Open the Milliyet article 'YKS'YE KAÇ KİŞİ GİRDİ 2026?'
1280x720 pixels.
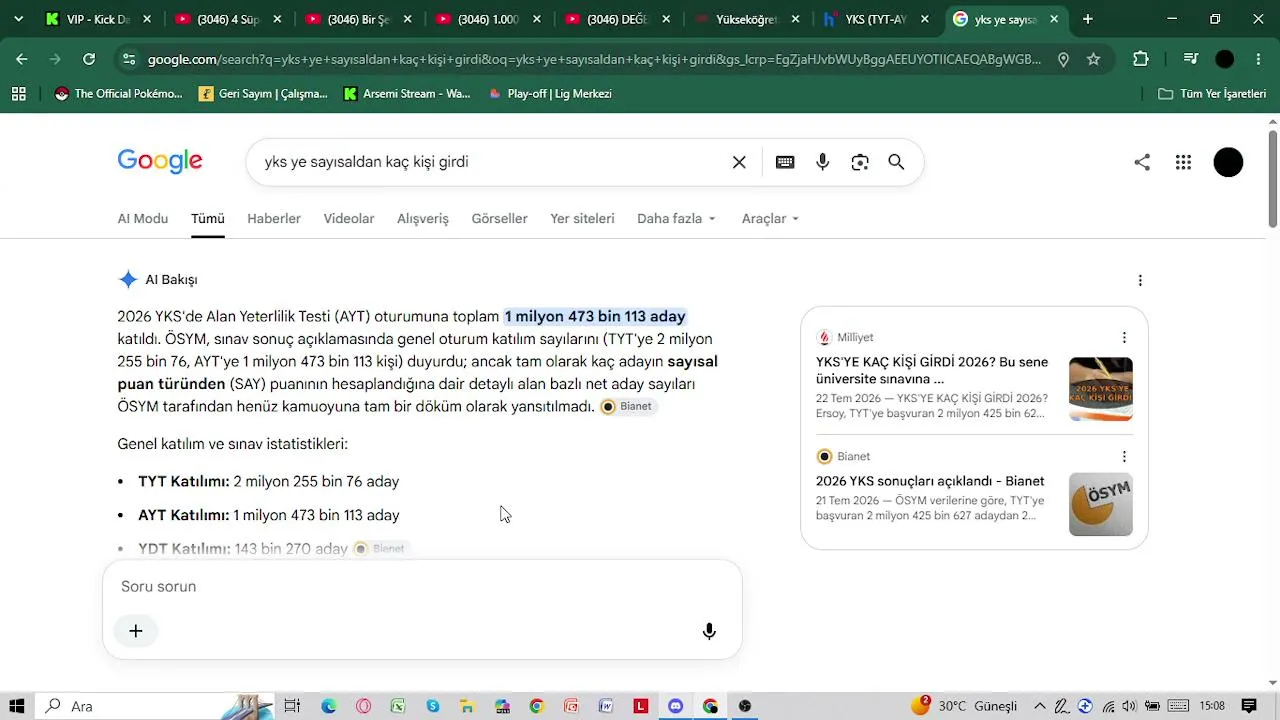(x=932, y=369)
